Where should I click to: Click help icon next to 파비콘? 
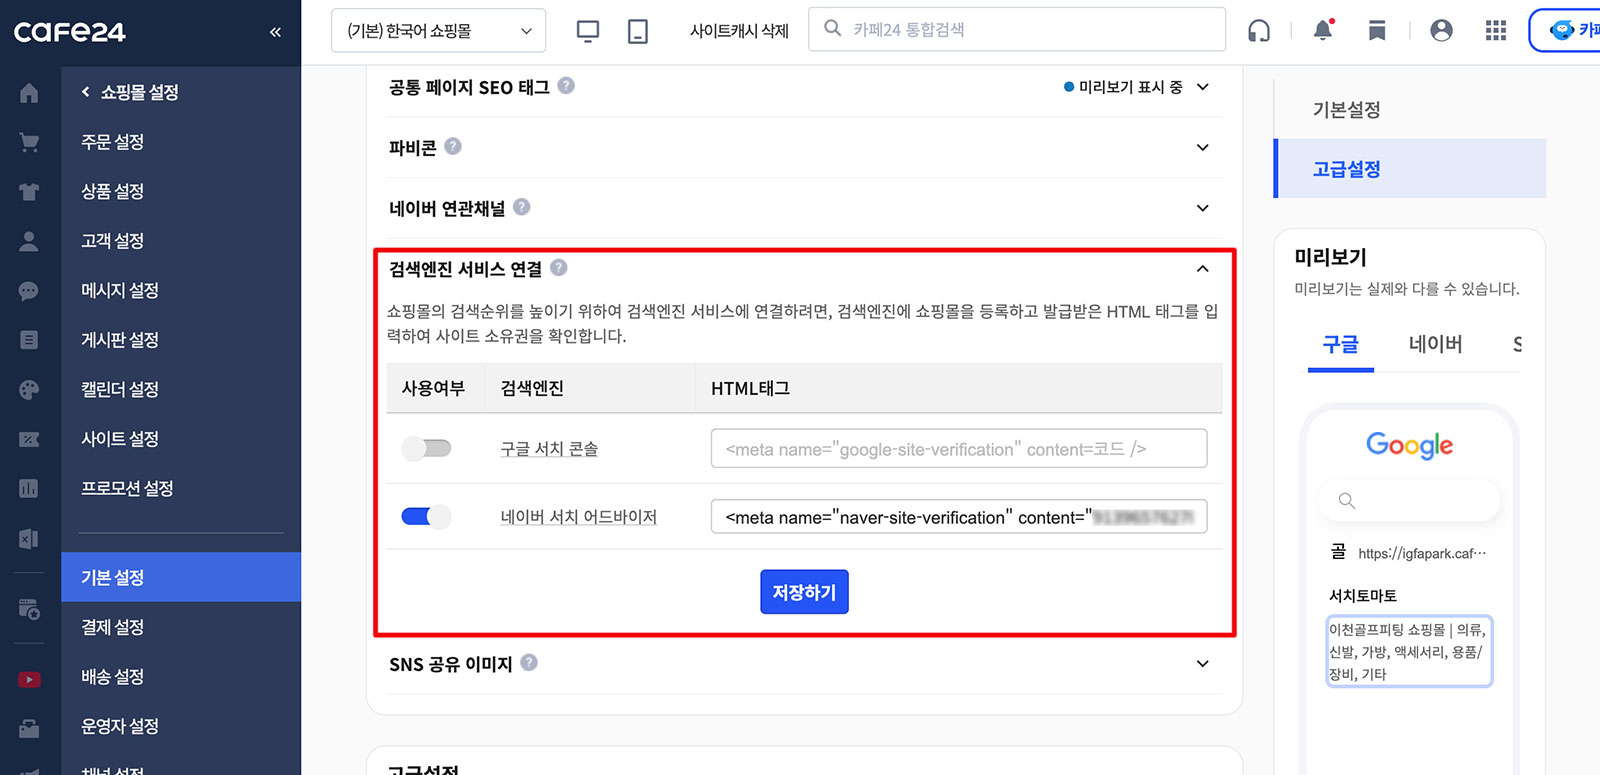tap(453, 146)
